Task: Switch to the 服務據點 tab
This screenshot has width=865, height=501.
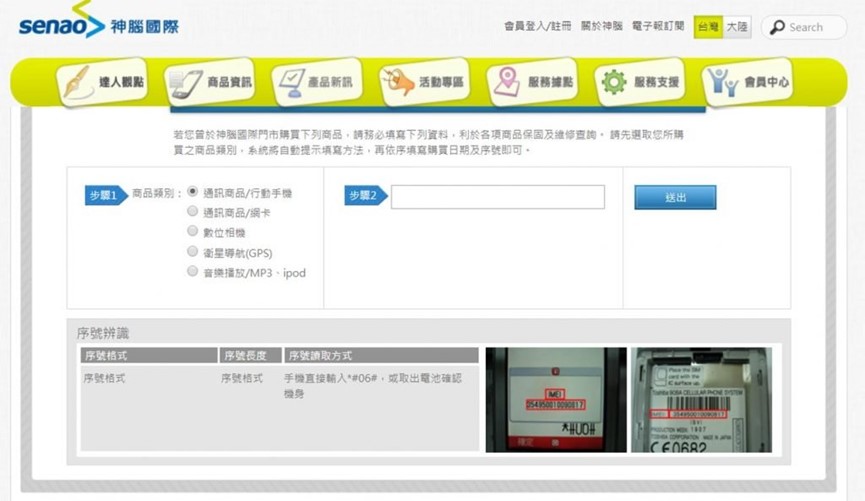Action: pyautogui.click(x=532, y=82)
